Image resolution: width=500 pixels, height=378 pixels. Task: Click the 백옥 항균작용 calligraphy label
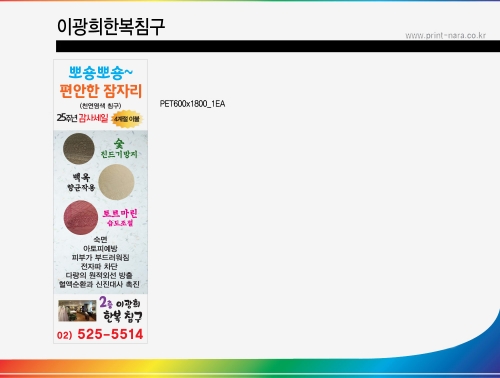[x=81, y=182]
